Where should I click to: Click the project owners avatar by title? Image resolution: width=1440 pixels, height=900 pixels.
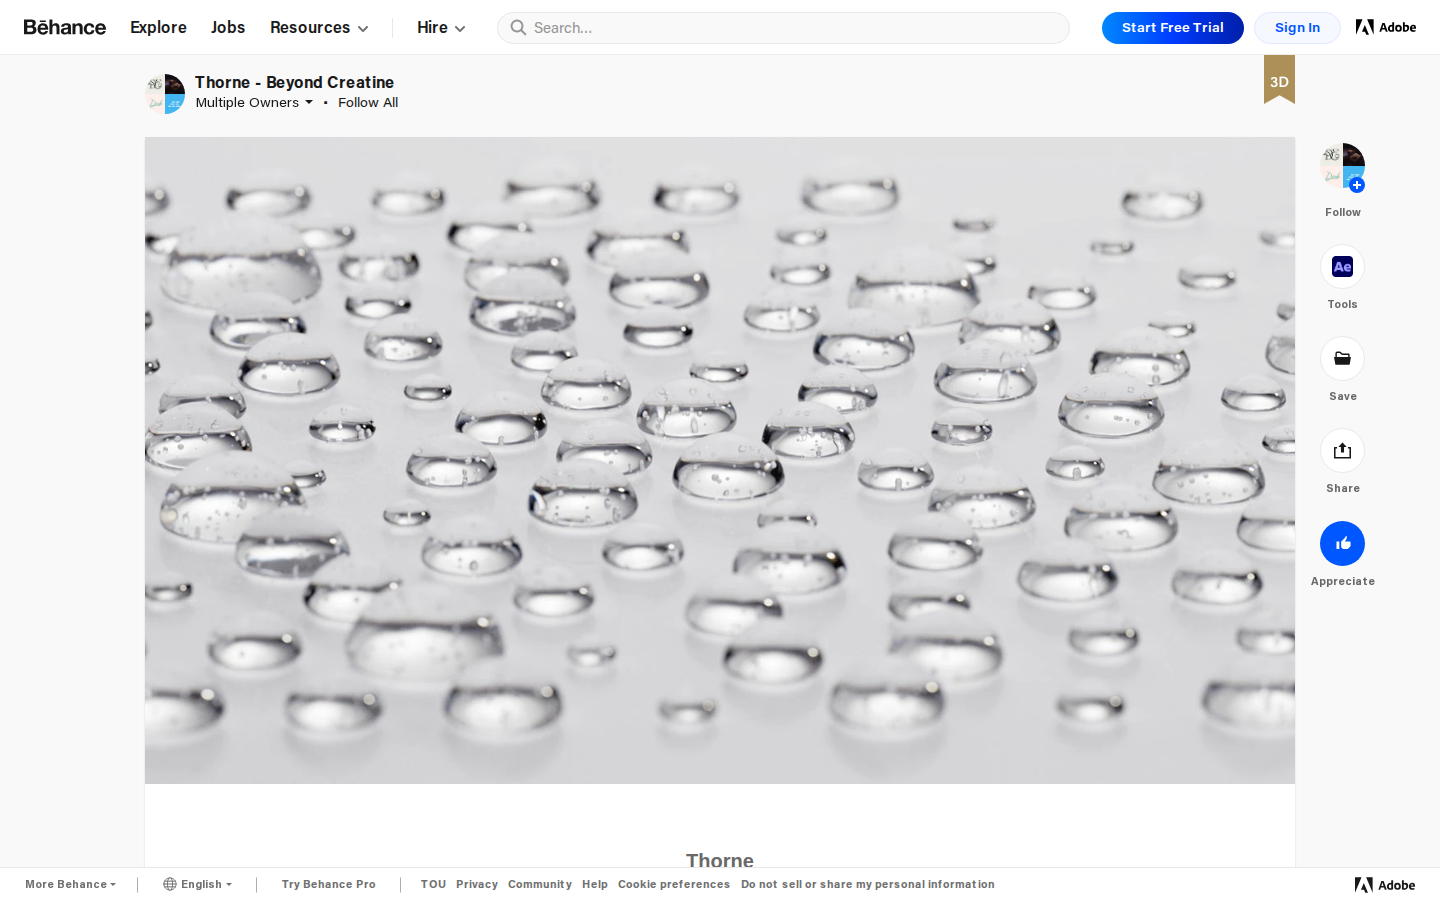tap(165, 94)
